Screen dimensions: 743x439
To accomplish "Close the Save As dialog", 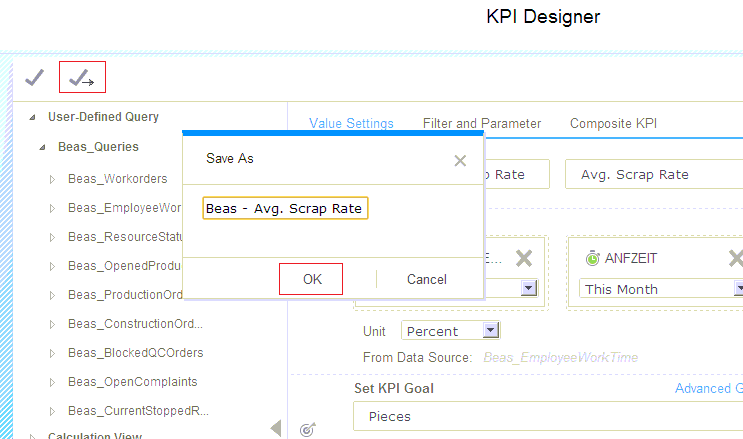I will tap(460, 160).
